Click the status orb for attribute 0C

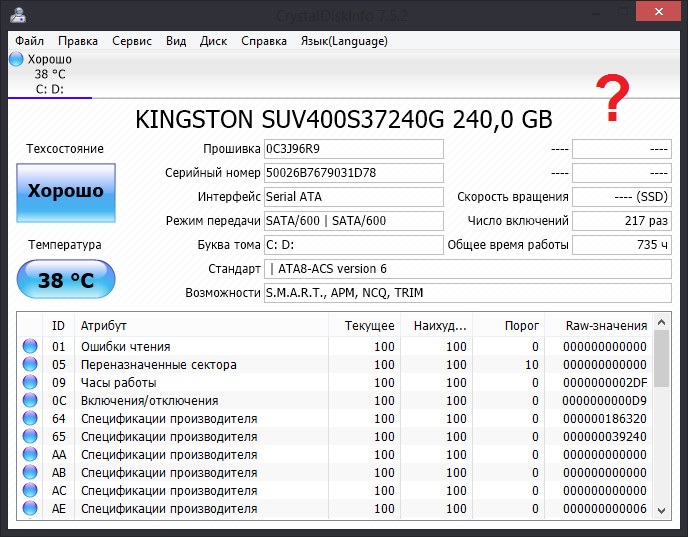tap(30, 400)
